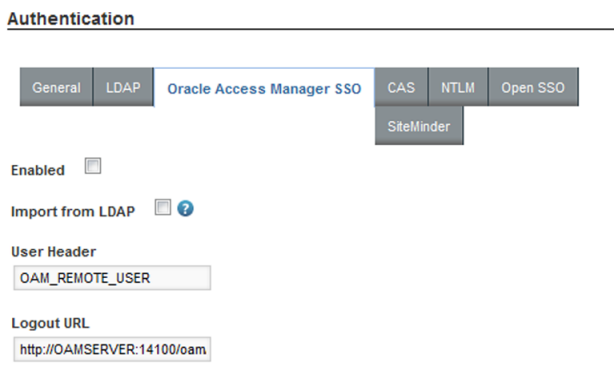Select the Oracle Access Manager SSO tab
The width and height of the screenshot is (614, 387).
(264, 88)
